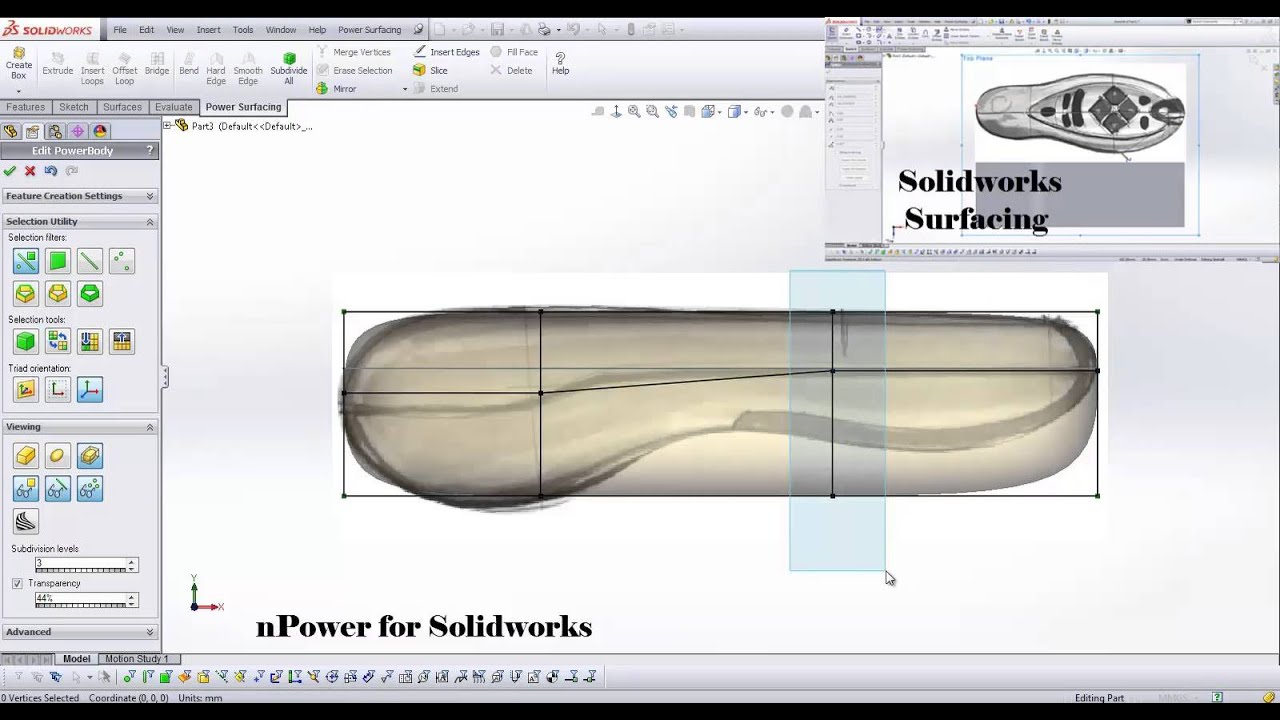Click zebra stripes viewing icon

(26, 521)
